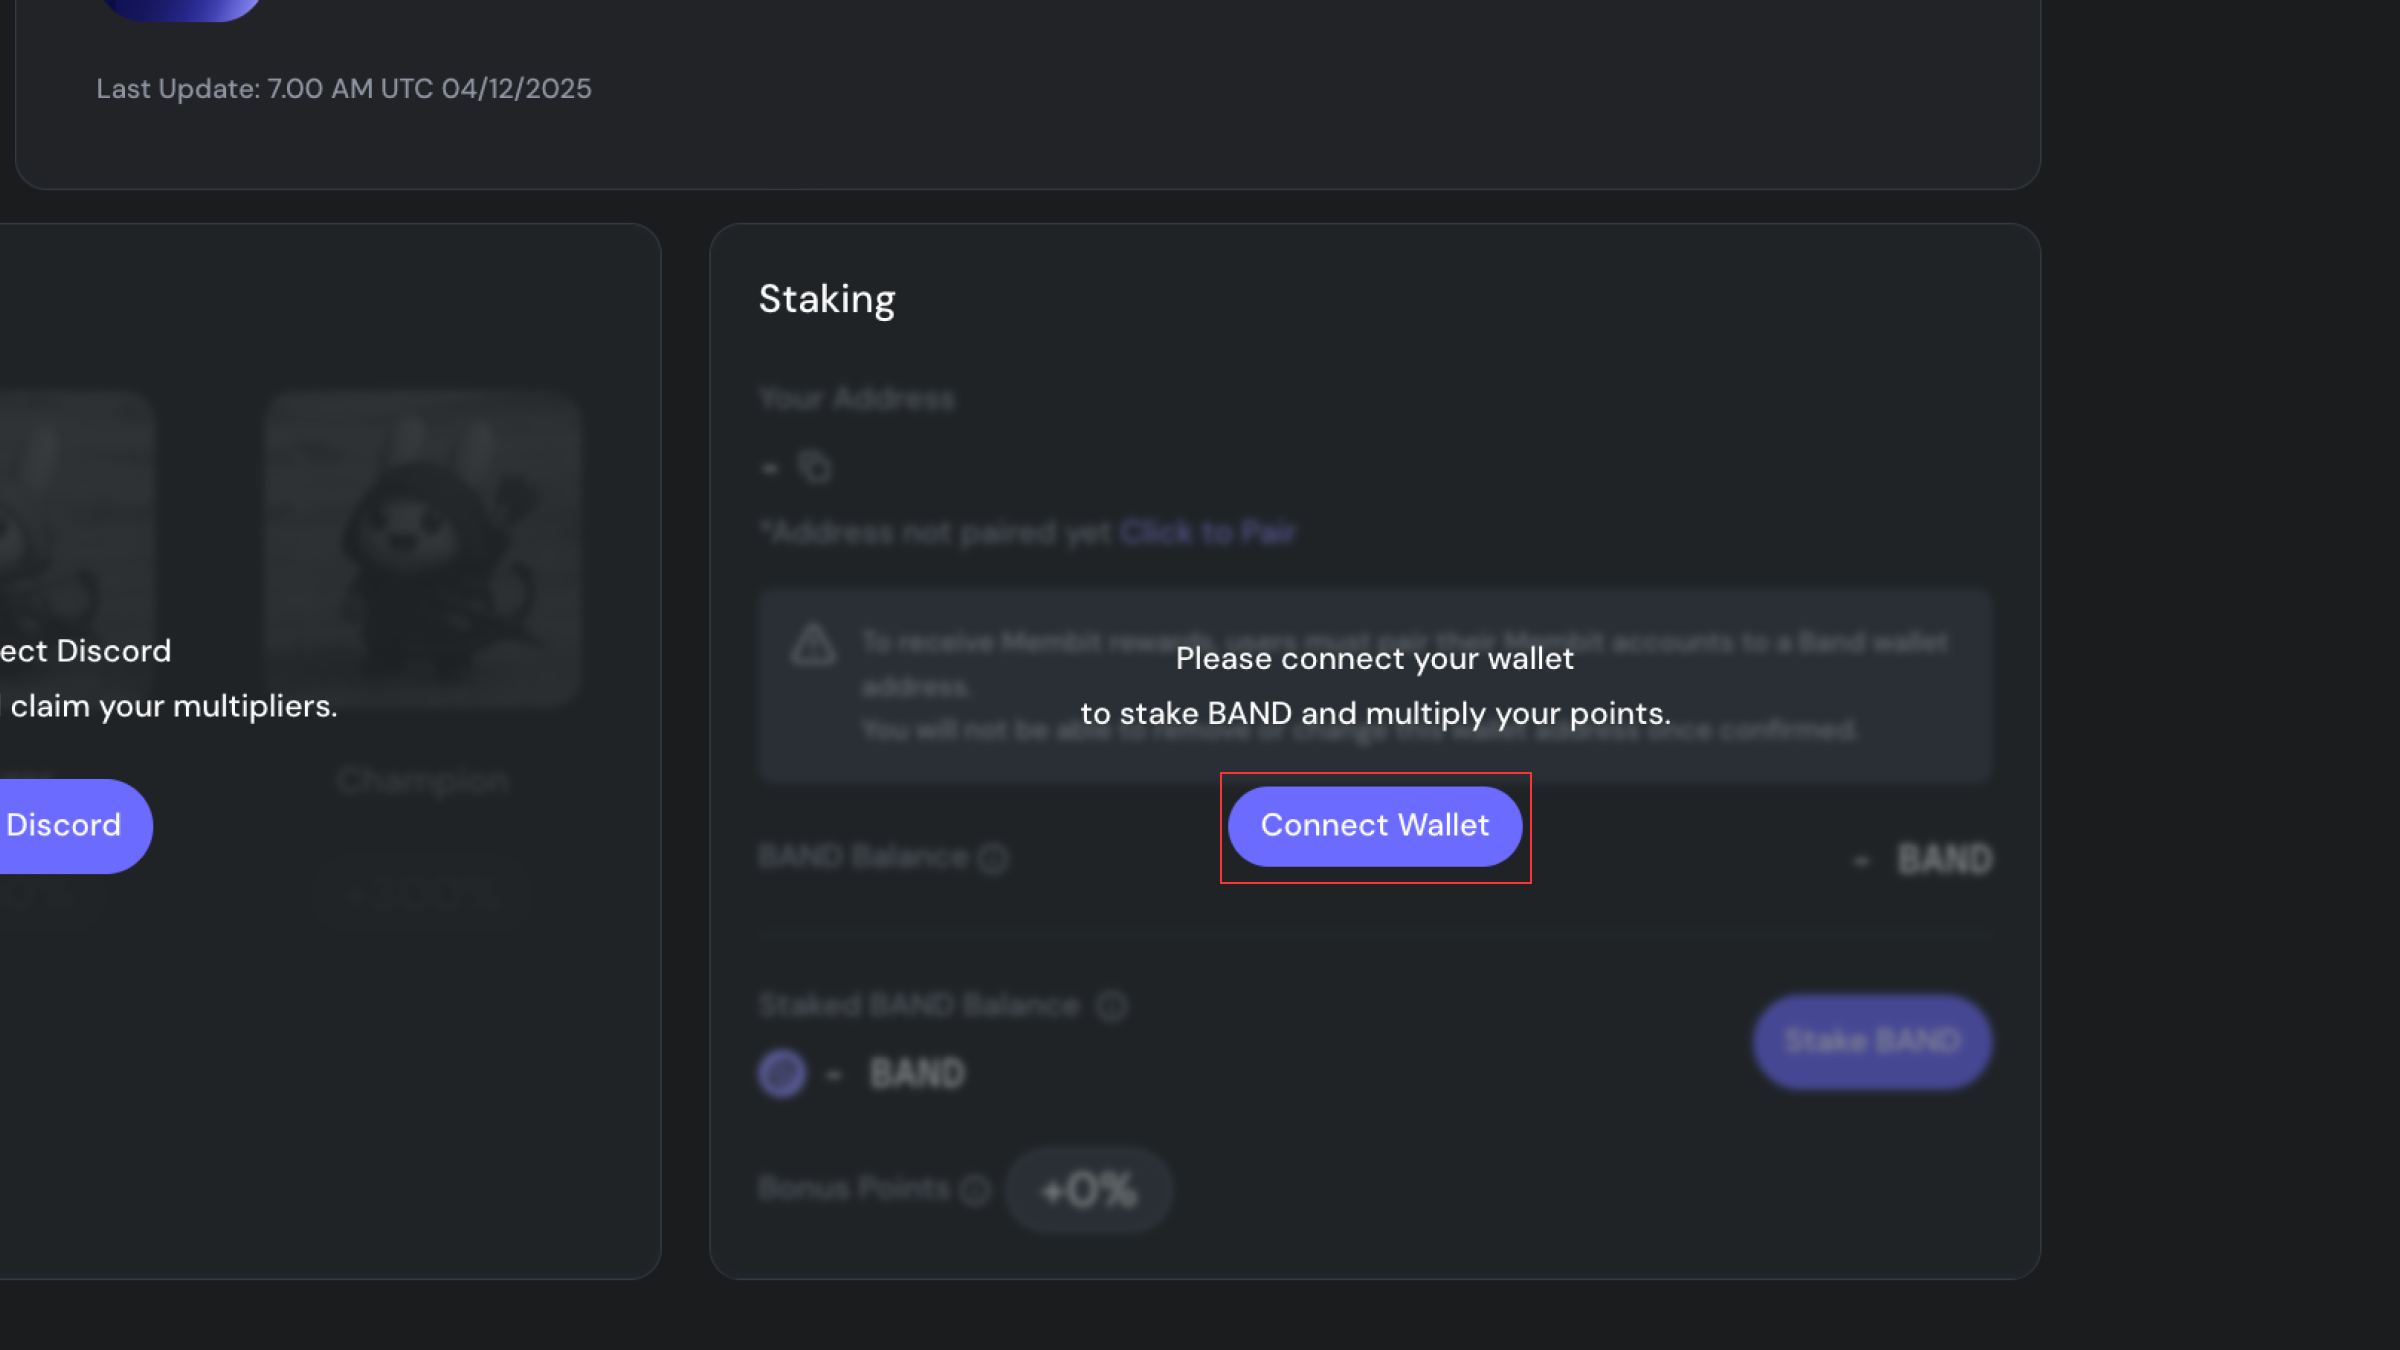2400x1350 pixels.
Task: Click the warning triangle icon
Action: coord(813,645)
